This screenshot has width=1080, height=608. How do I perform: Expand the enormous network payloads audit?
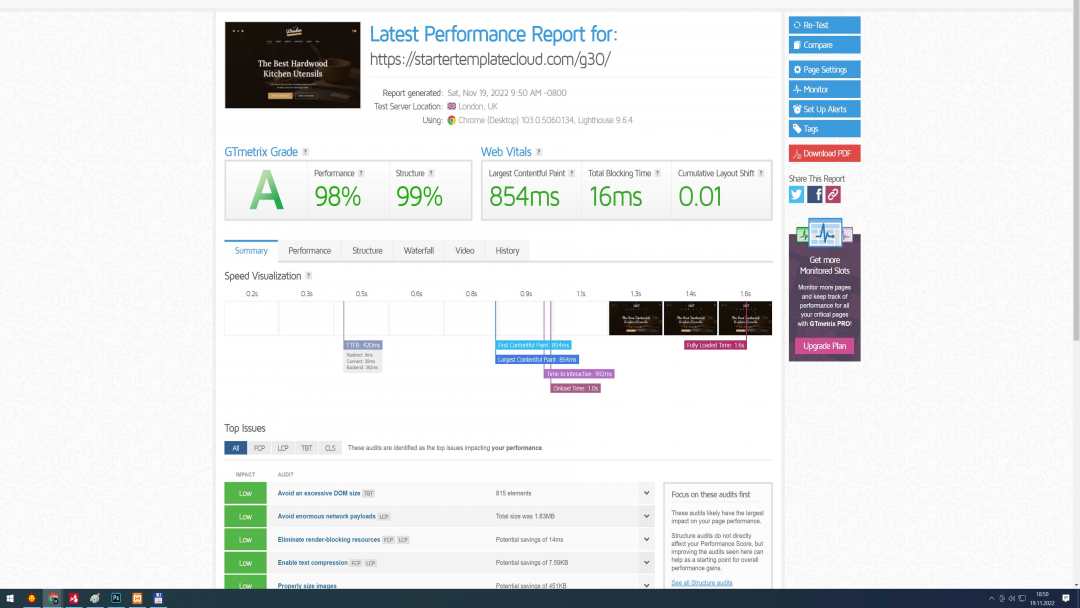tap(646, 516)
